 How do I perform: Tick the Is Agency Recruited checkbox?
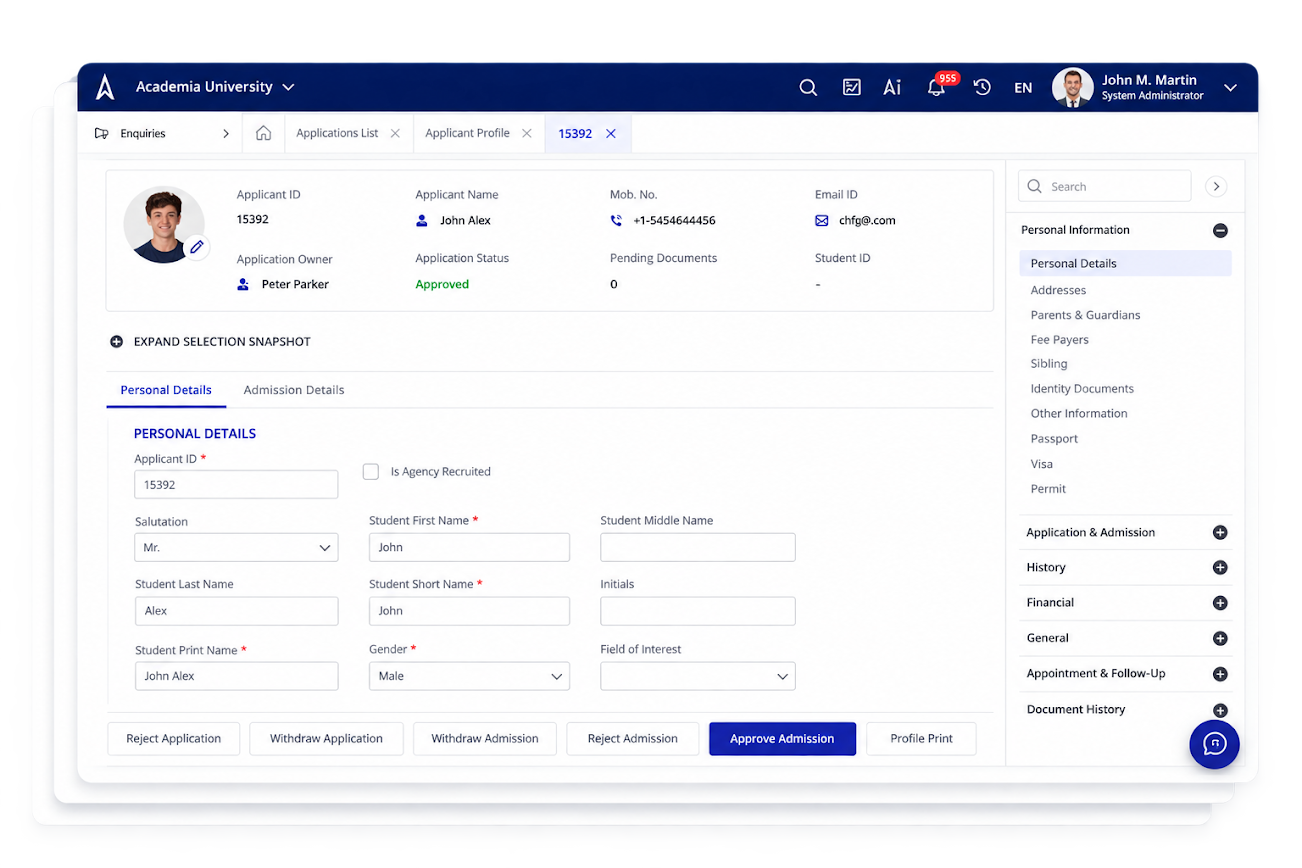(371, 472)
